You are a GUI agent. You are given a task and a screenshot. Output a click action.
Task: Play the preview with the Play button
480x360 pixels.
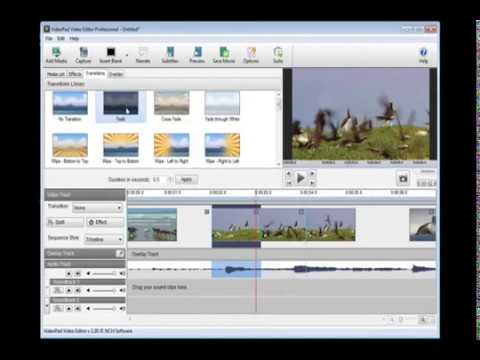(300, 178)
